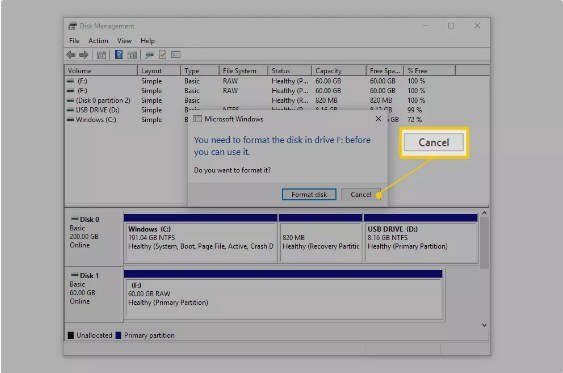Click Cancel in the format dialog

[361, 194]
